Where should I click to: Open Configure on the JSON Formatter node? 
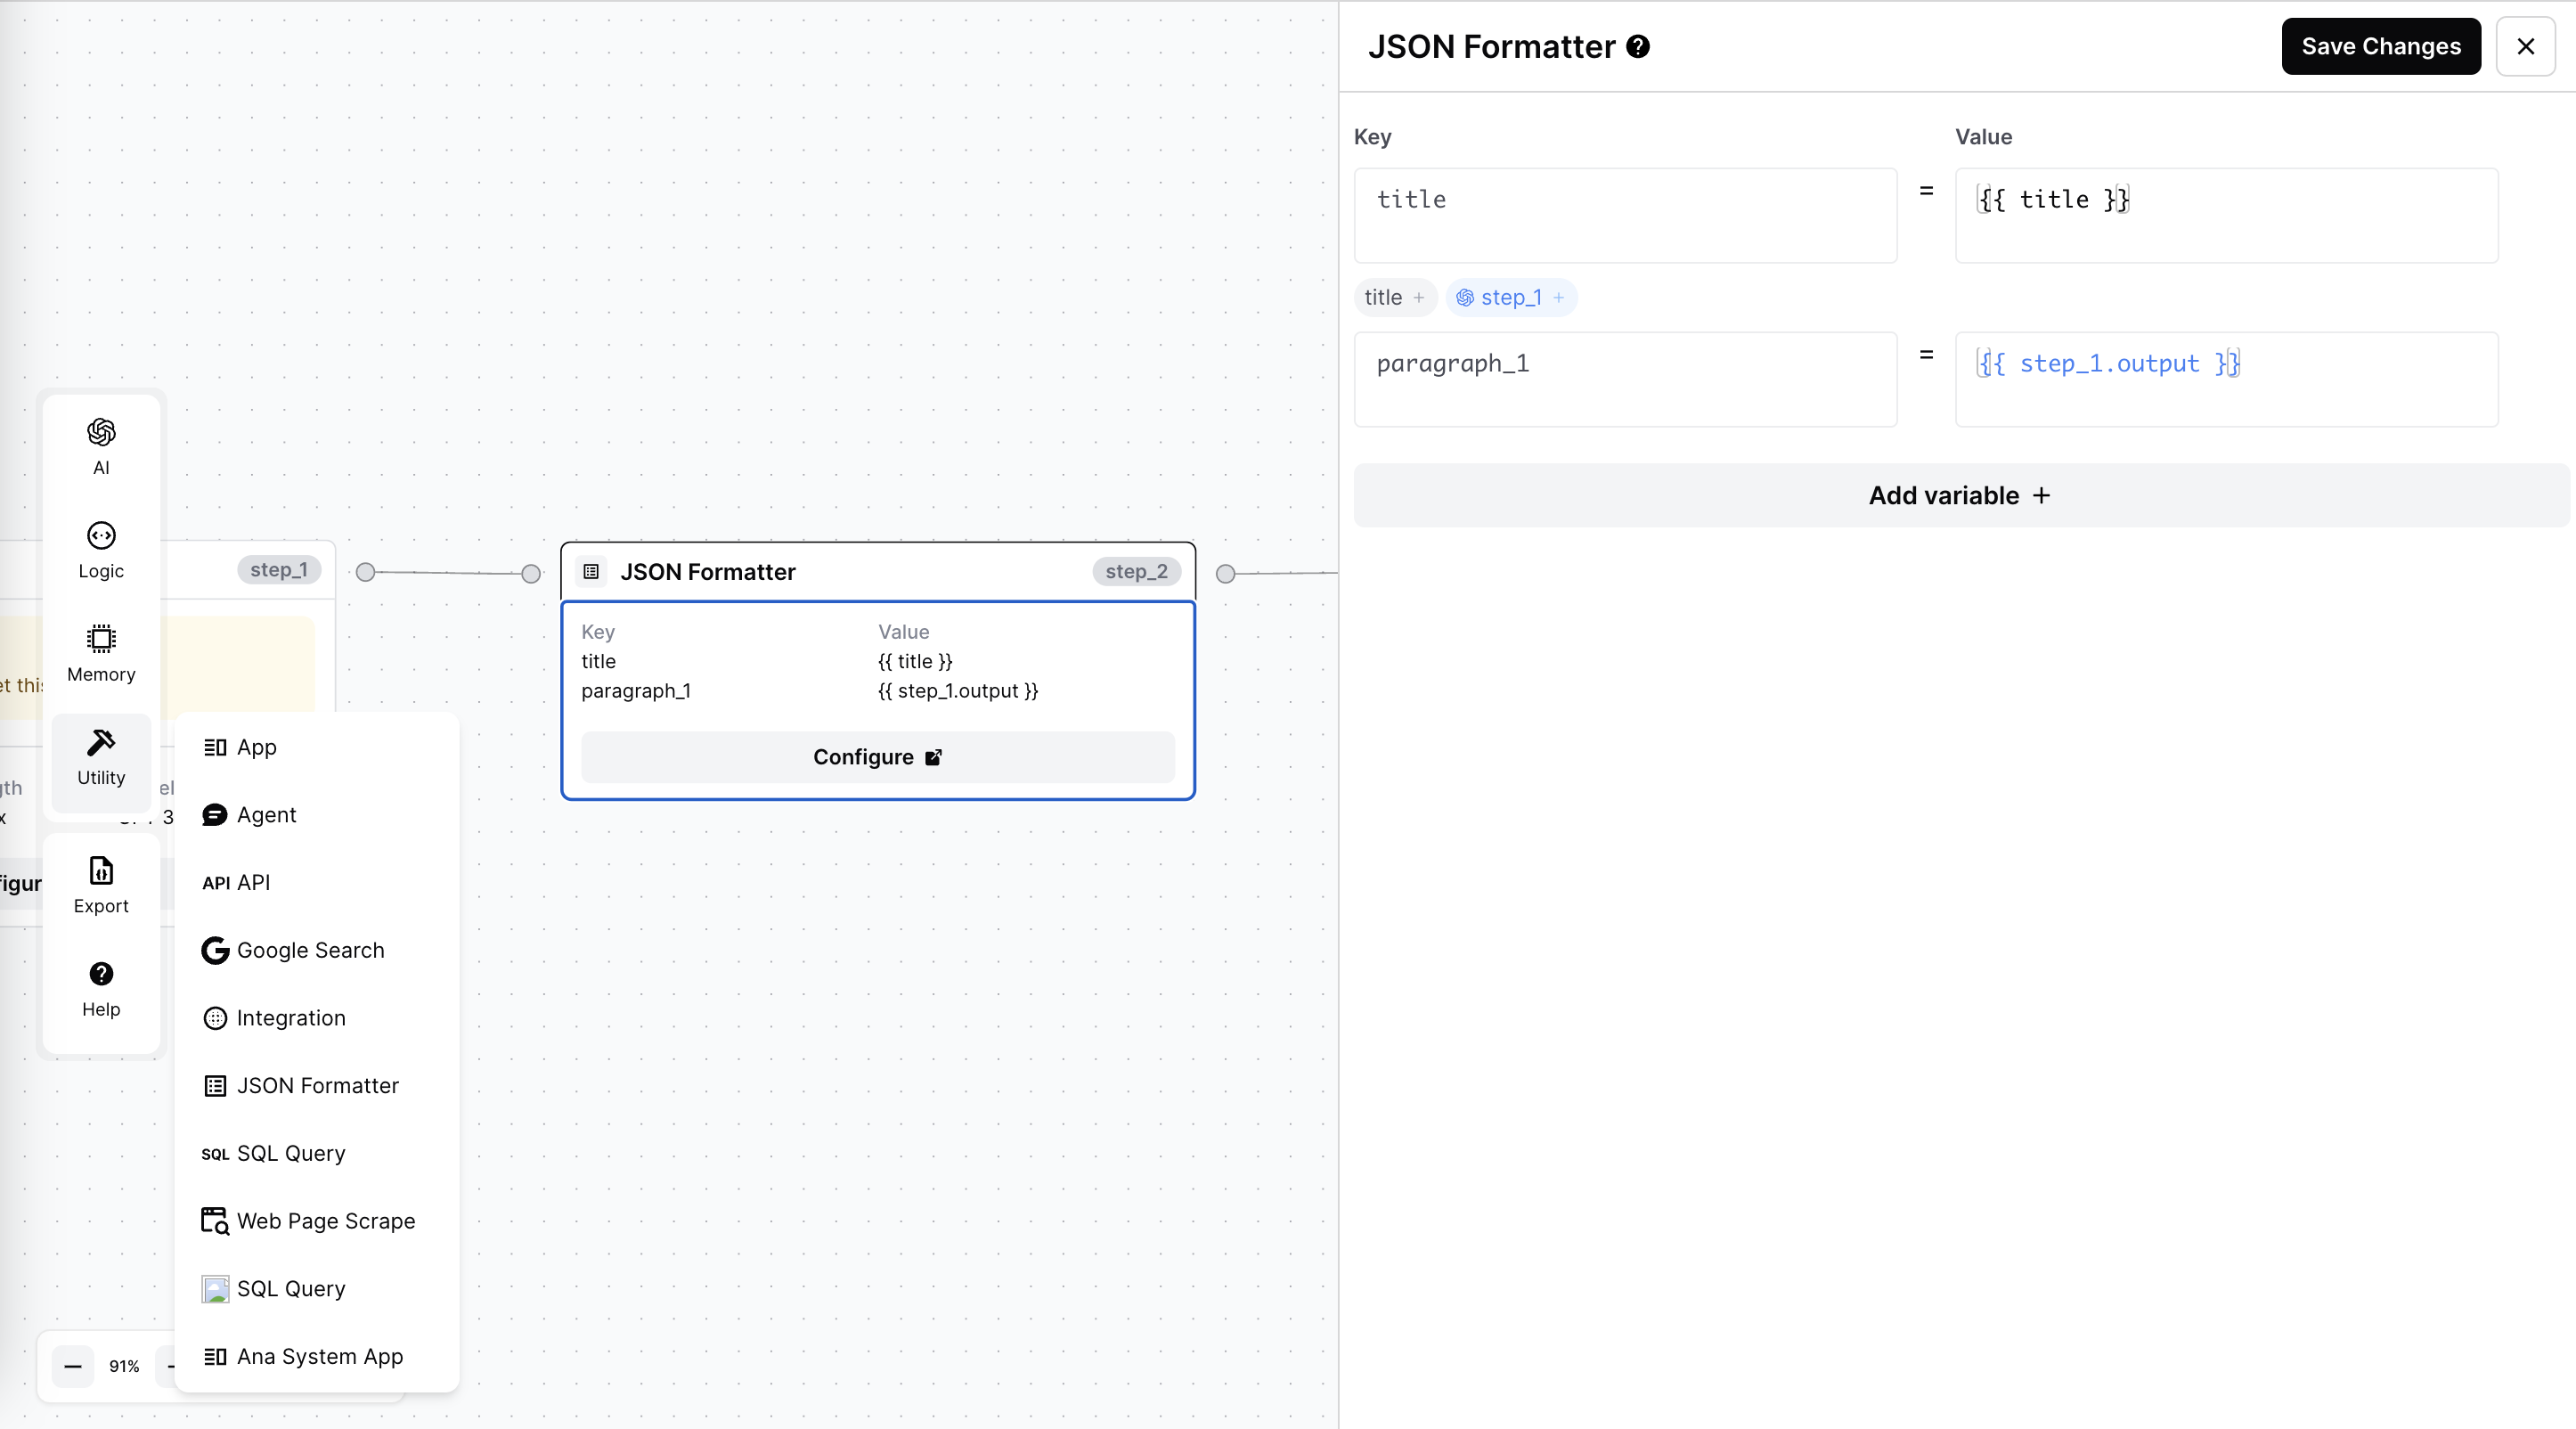click(877, 757)
